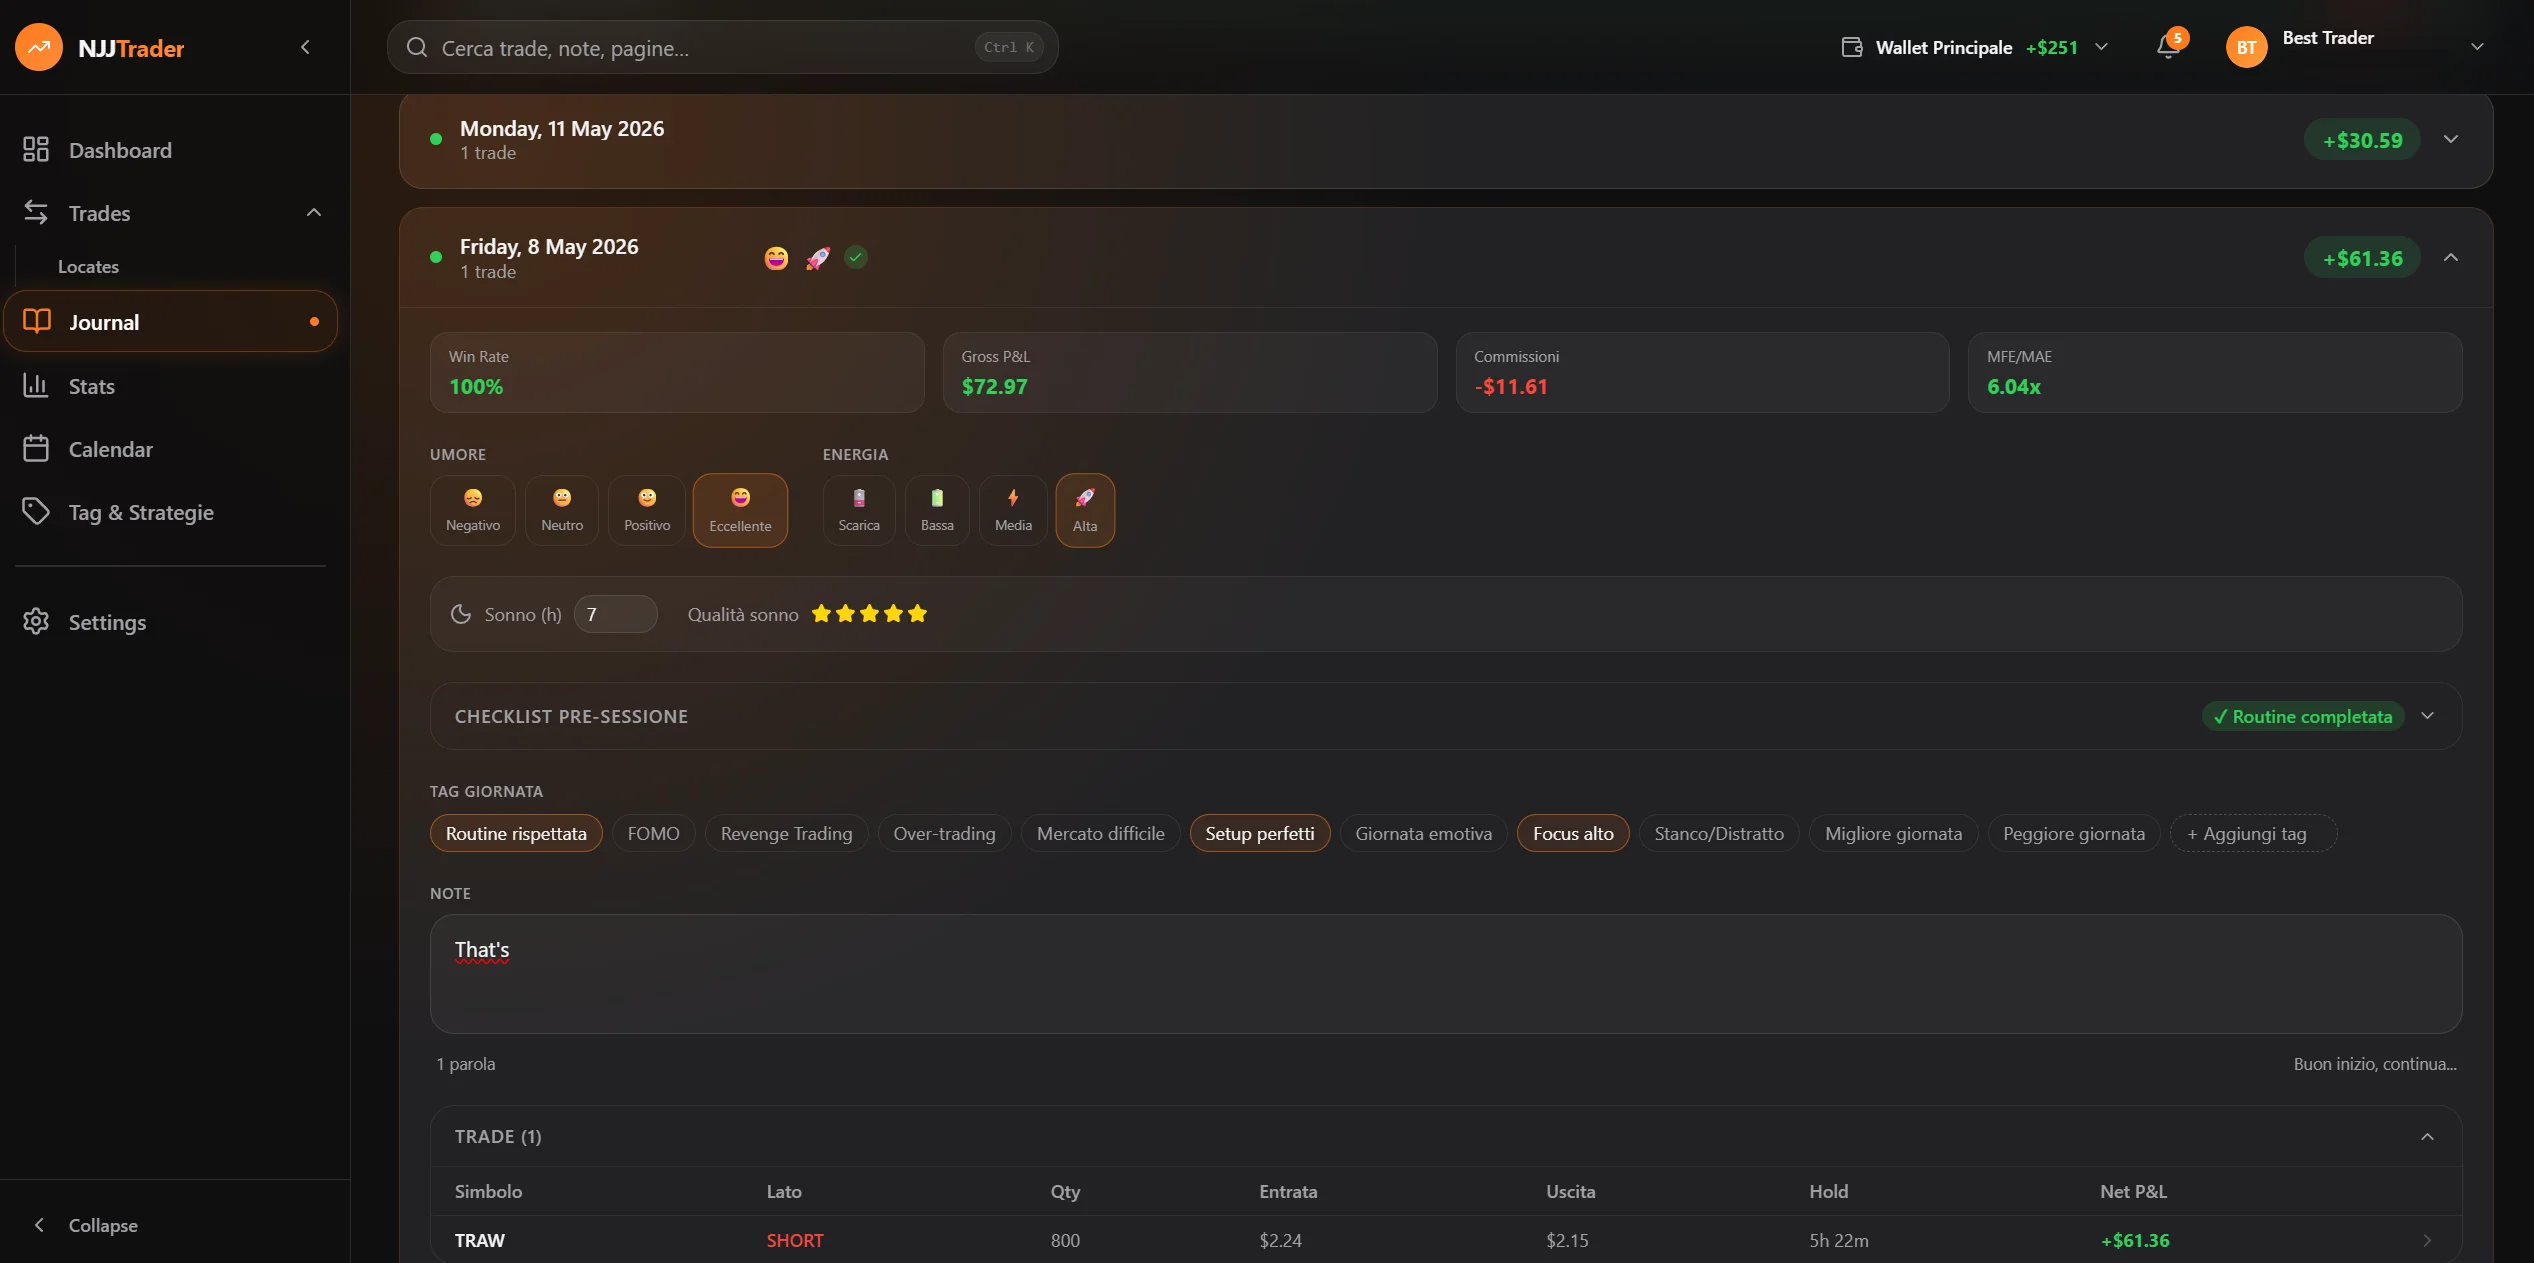Toggle the Over-trading day tag
The image size is (2534, 1263).
coord(944,833)
